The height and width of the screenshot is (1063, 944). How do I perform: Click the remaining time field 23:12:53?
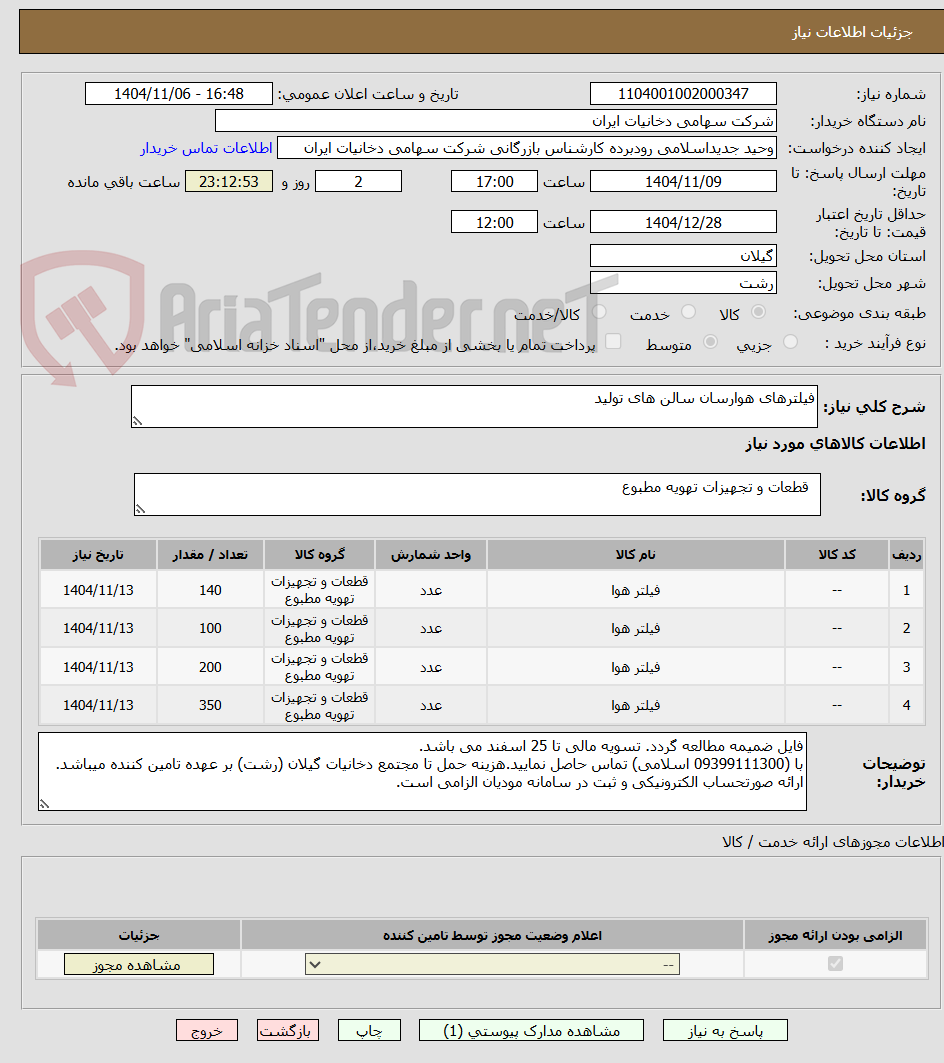[x=229, y=182]
